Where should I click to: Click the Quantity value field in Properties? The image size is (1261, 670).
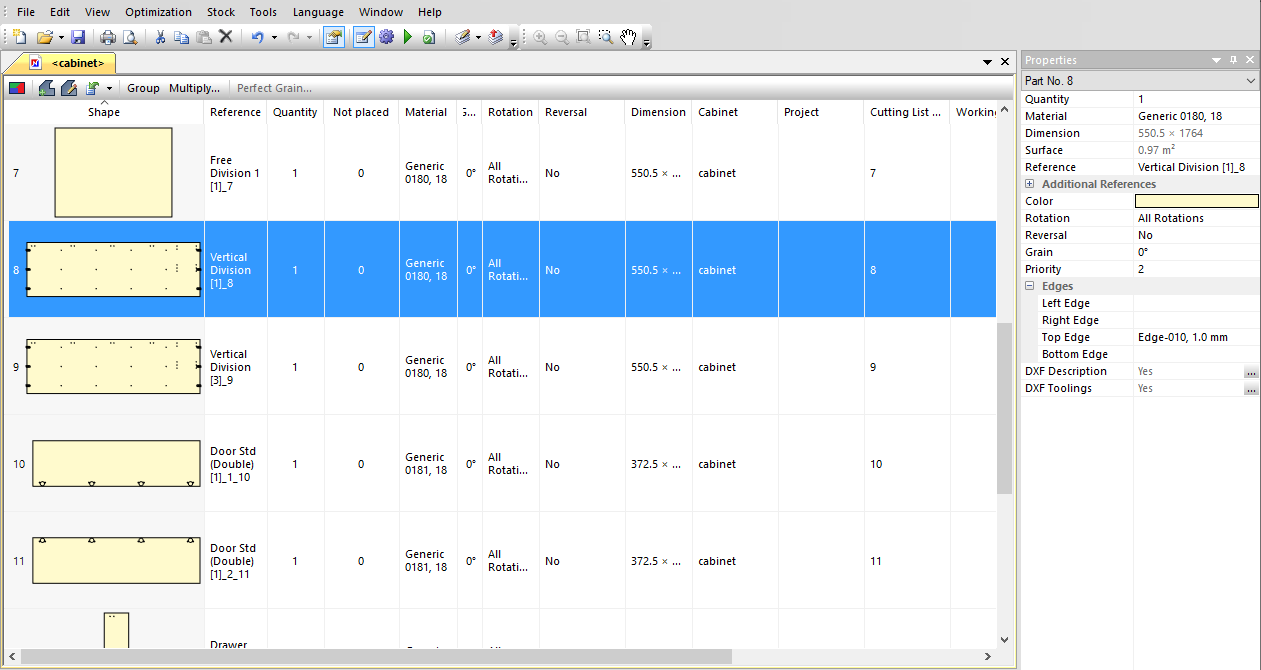[x=1197, y=100]
